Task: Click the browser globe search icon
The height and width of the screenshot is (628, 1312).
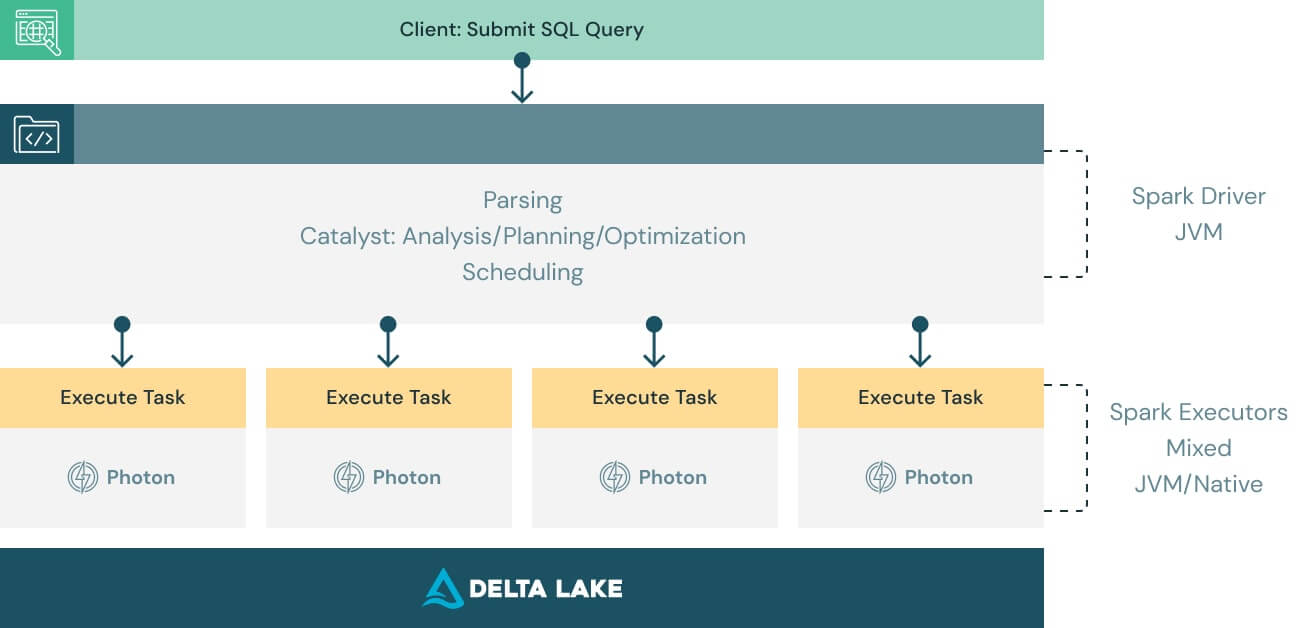Action: click(x=37, y=30)
